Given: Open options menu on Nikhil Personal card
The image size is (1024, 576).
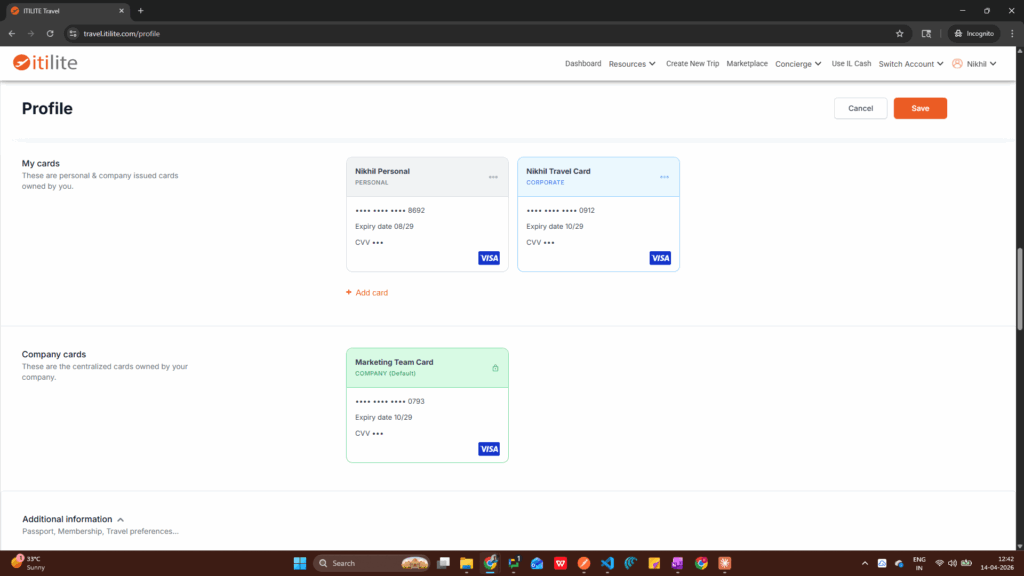Looking at the screenshot, I should pos(493,177).
